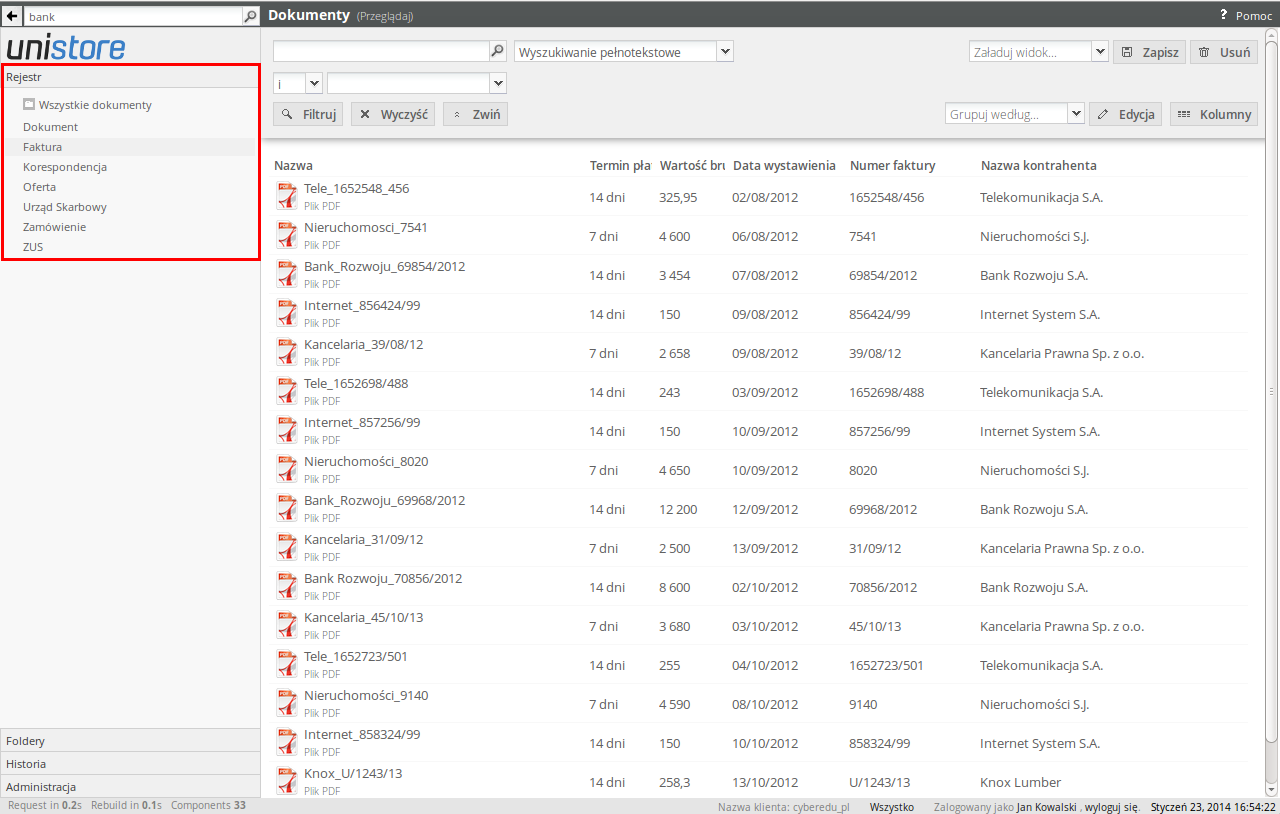Click PDF icon of Nieruchomości_8020
1280x814 pixels.
click(x=287, y=469)
